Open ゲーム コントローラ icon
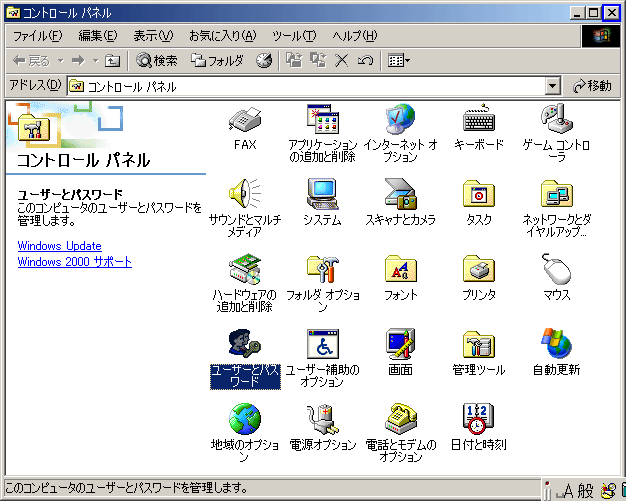This screenshot has width=626, height=501. point(557,119)
